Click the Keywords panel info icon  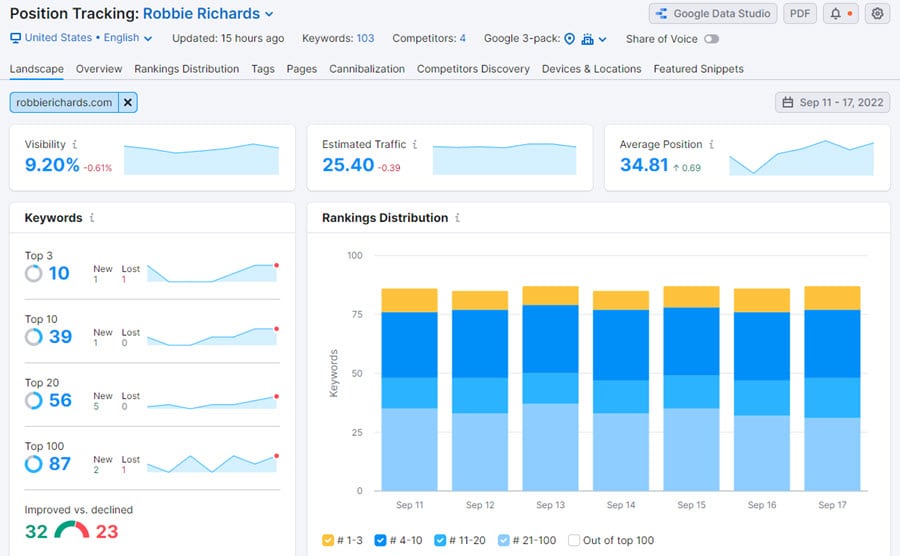click(x=92, y=218)
